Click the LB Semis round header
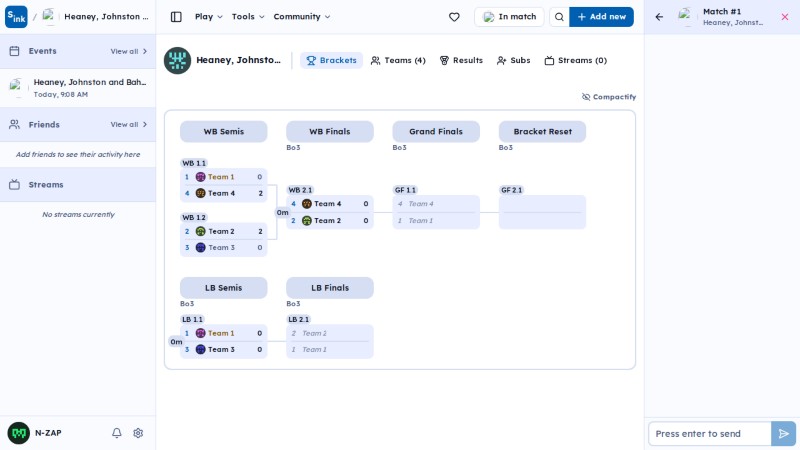Screen dimensions: 800x450 coord(223,288)
